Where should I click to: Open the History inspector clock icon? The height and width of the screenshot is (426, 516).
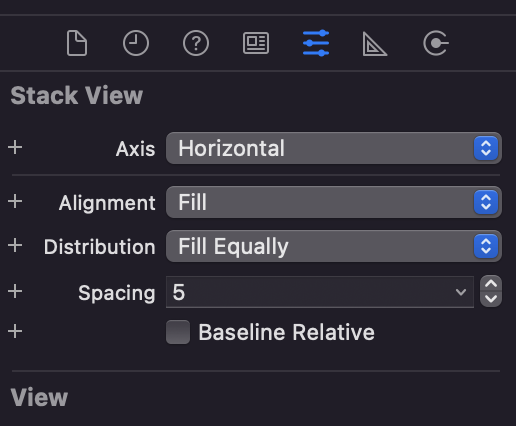click(x=136, y=43)
